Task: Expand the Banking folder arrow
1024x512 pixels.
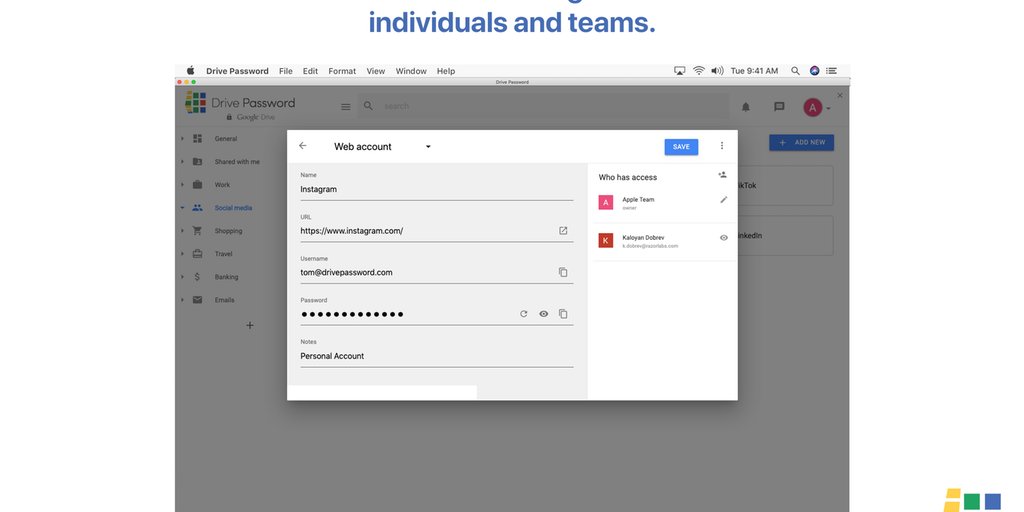Action: (182, 277)
